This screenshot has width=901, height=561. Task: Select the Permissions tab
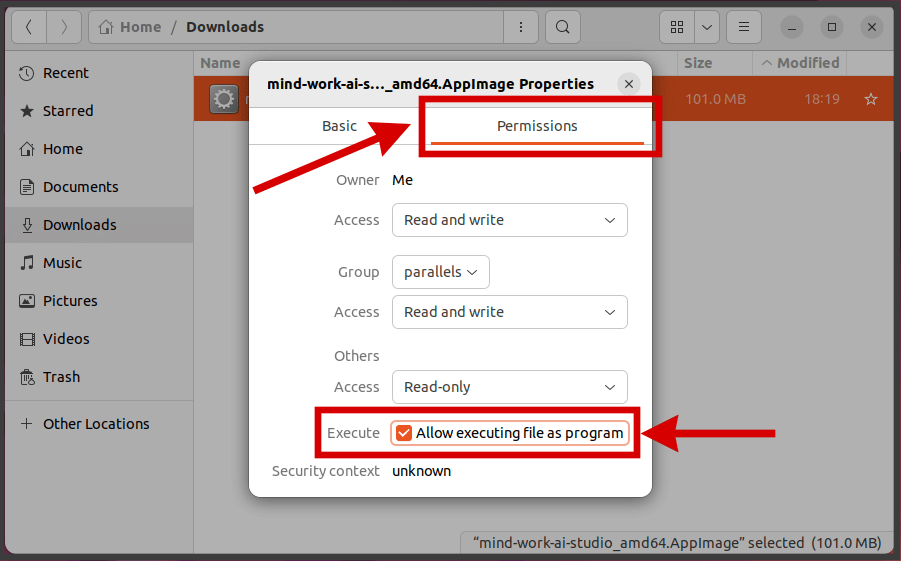(x=537, y=126)
